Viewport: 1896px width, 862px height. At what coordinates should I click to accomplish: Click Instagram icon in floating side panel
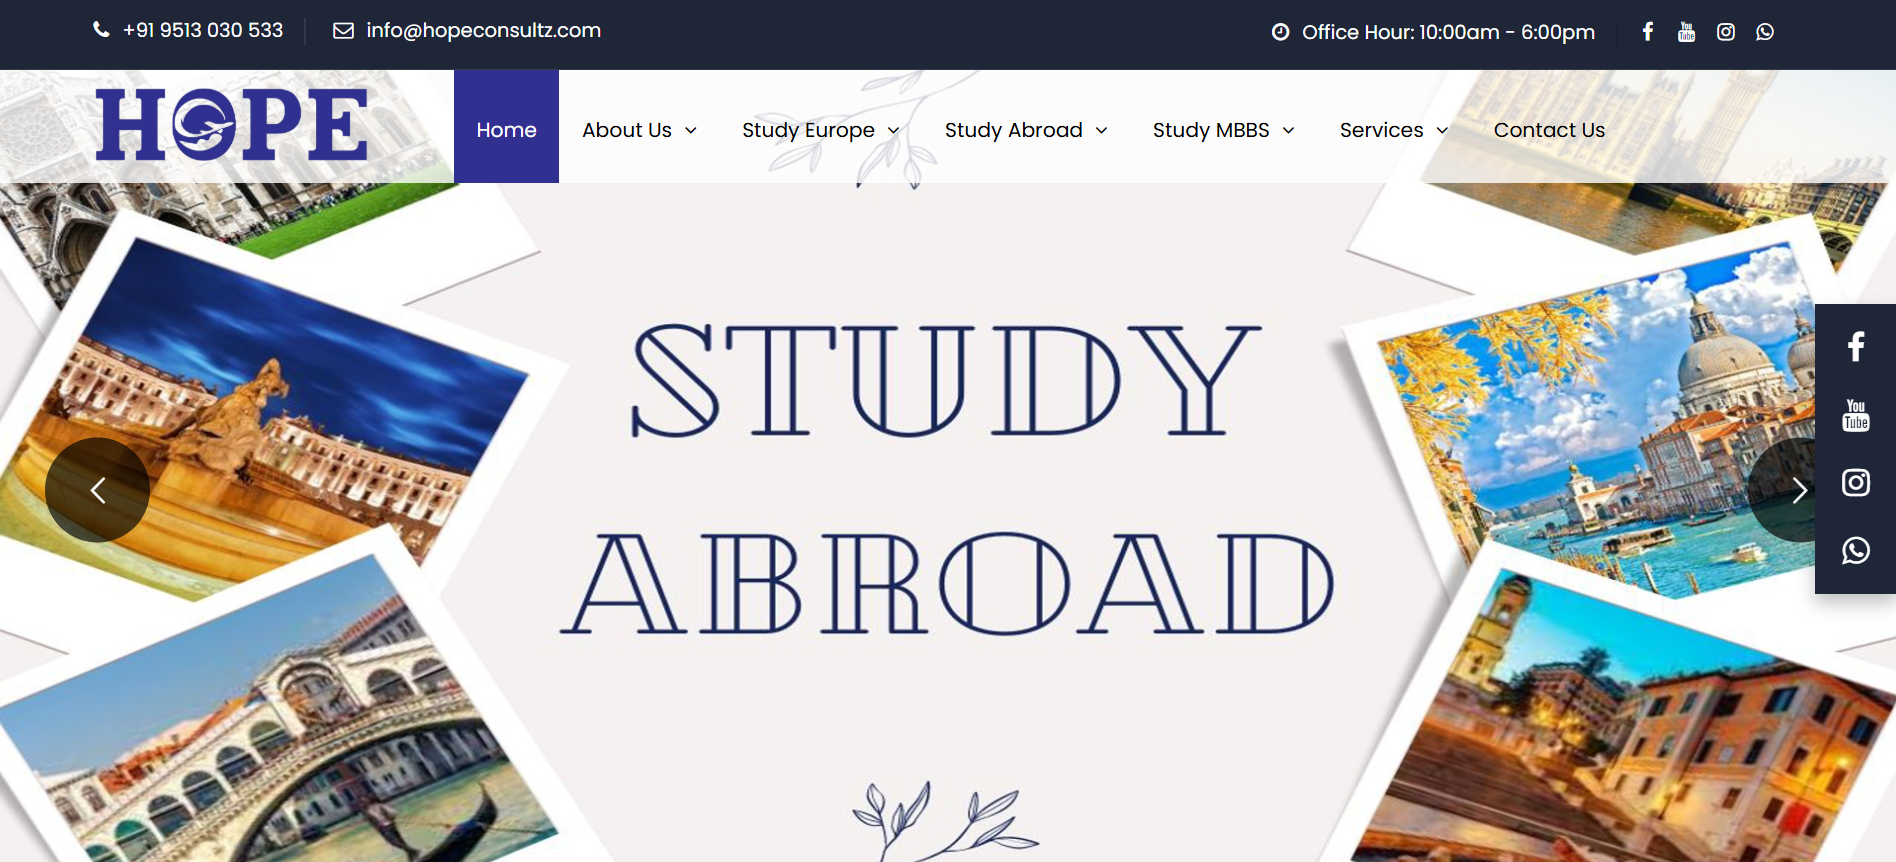click(1856, 483)
